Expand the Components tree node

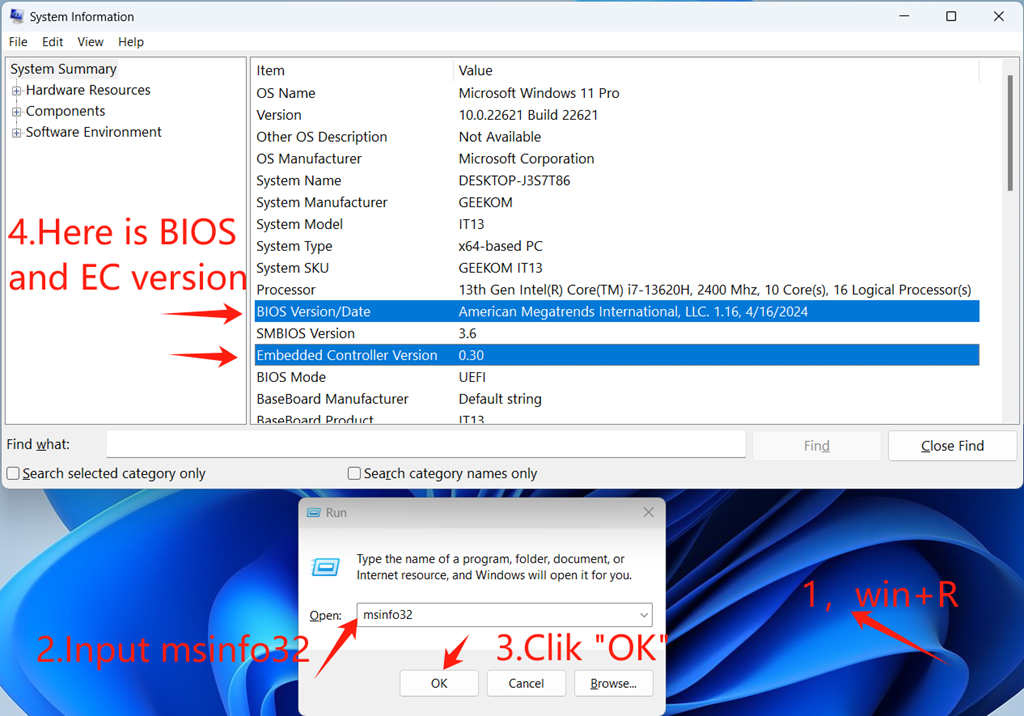(x=18, y=111)
